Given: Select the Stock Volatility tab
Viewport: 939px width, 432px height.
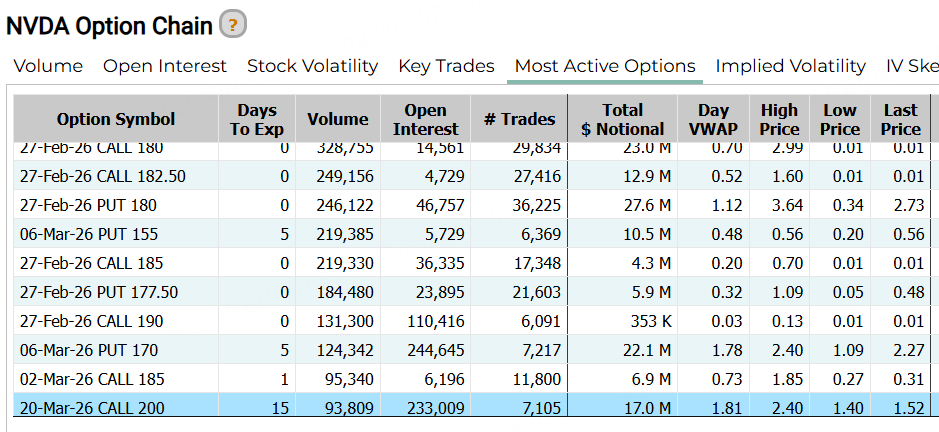Looking at the screenshot, I should 312,66.
